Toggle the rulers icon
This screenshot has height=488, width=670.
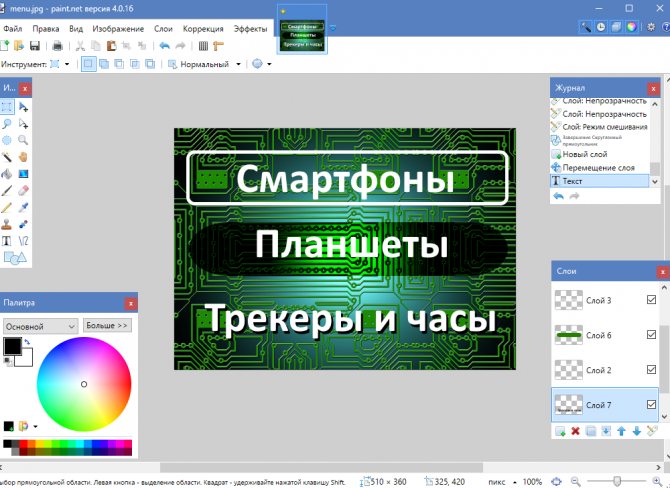[218, 46]
